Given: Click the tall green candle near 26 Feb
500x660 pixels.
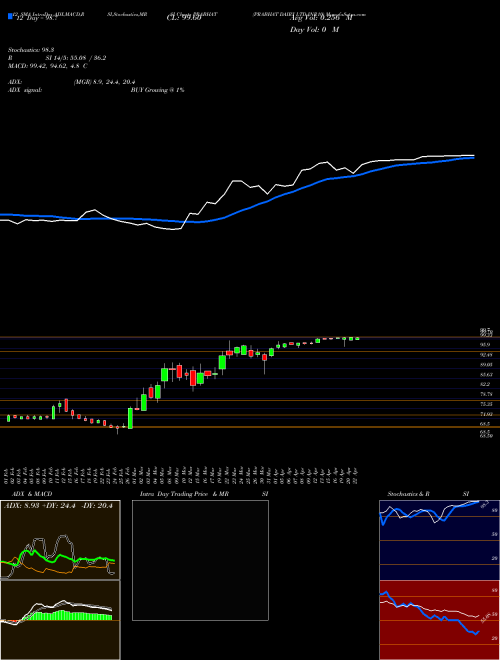Looking at the screenshot, I should click(x=130, y=418).
